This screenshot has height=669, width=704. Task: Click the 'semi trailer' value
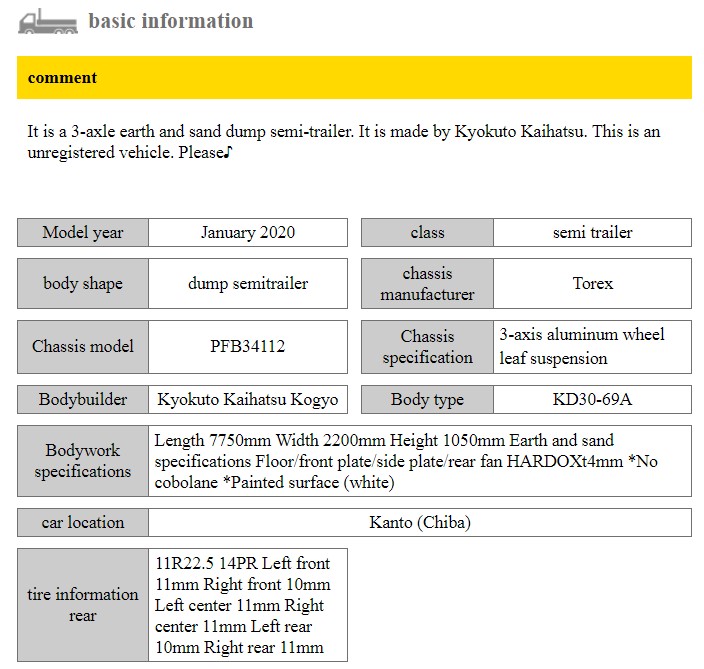click(592, 233)
